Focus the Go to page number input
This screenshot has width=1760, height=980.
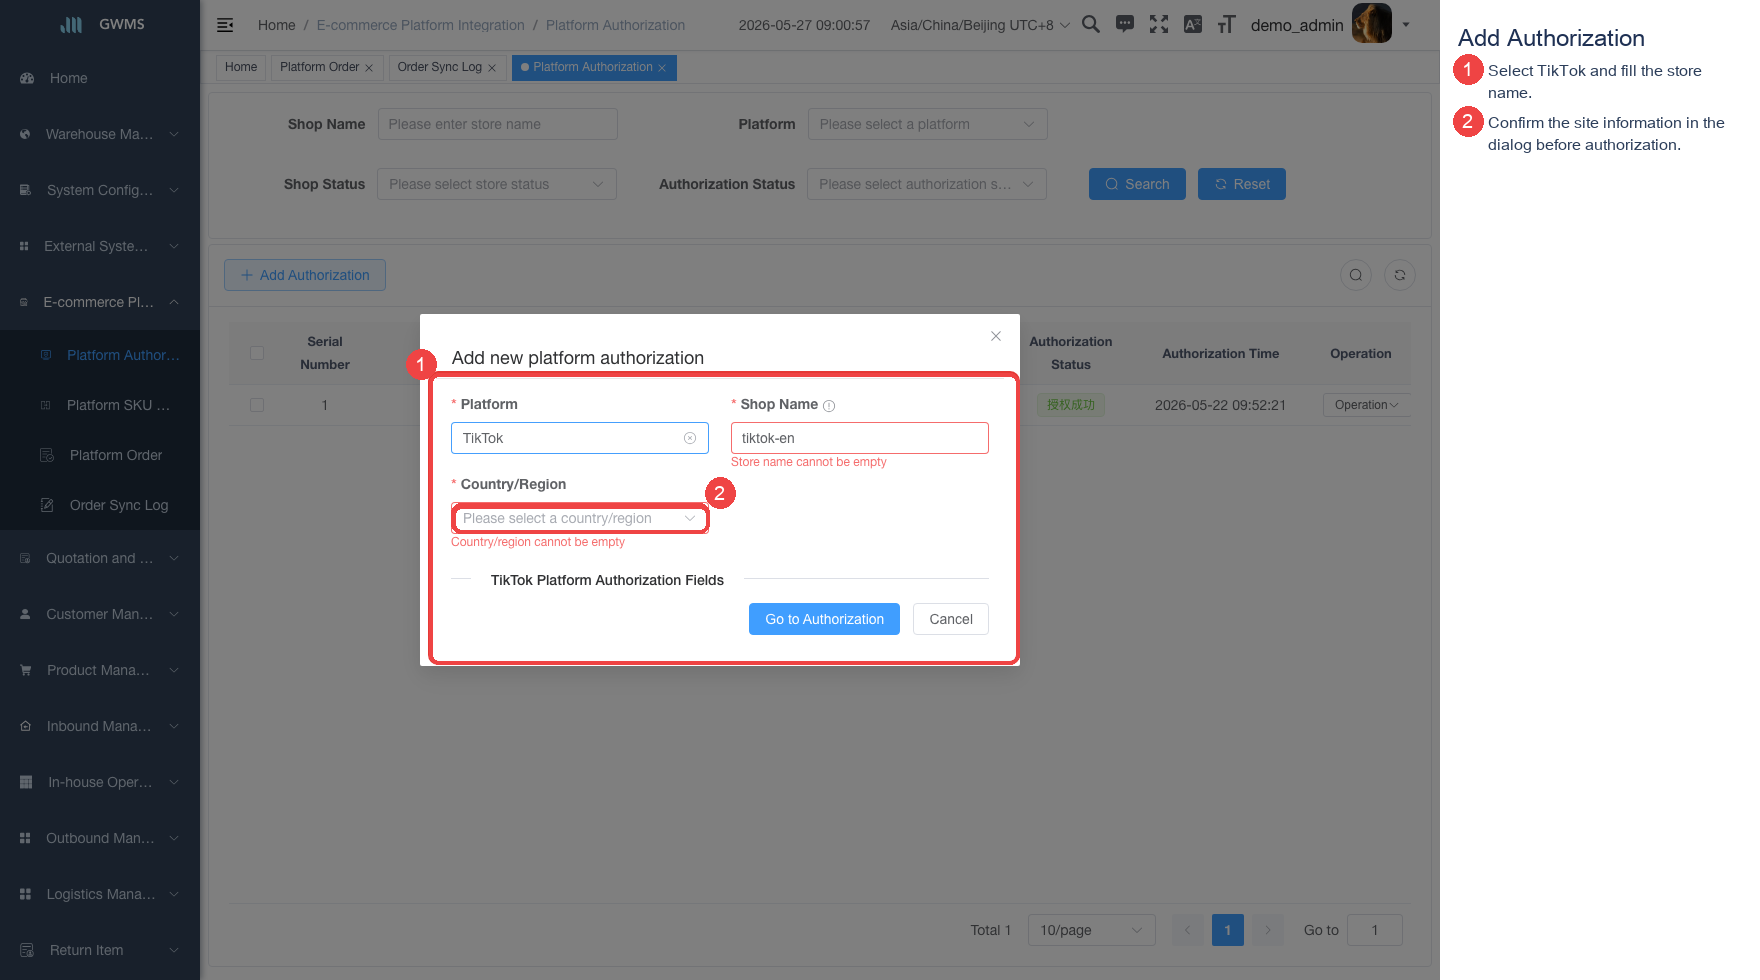point(1375,930)
